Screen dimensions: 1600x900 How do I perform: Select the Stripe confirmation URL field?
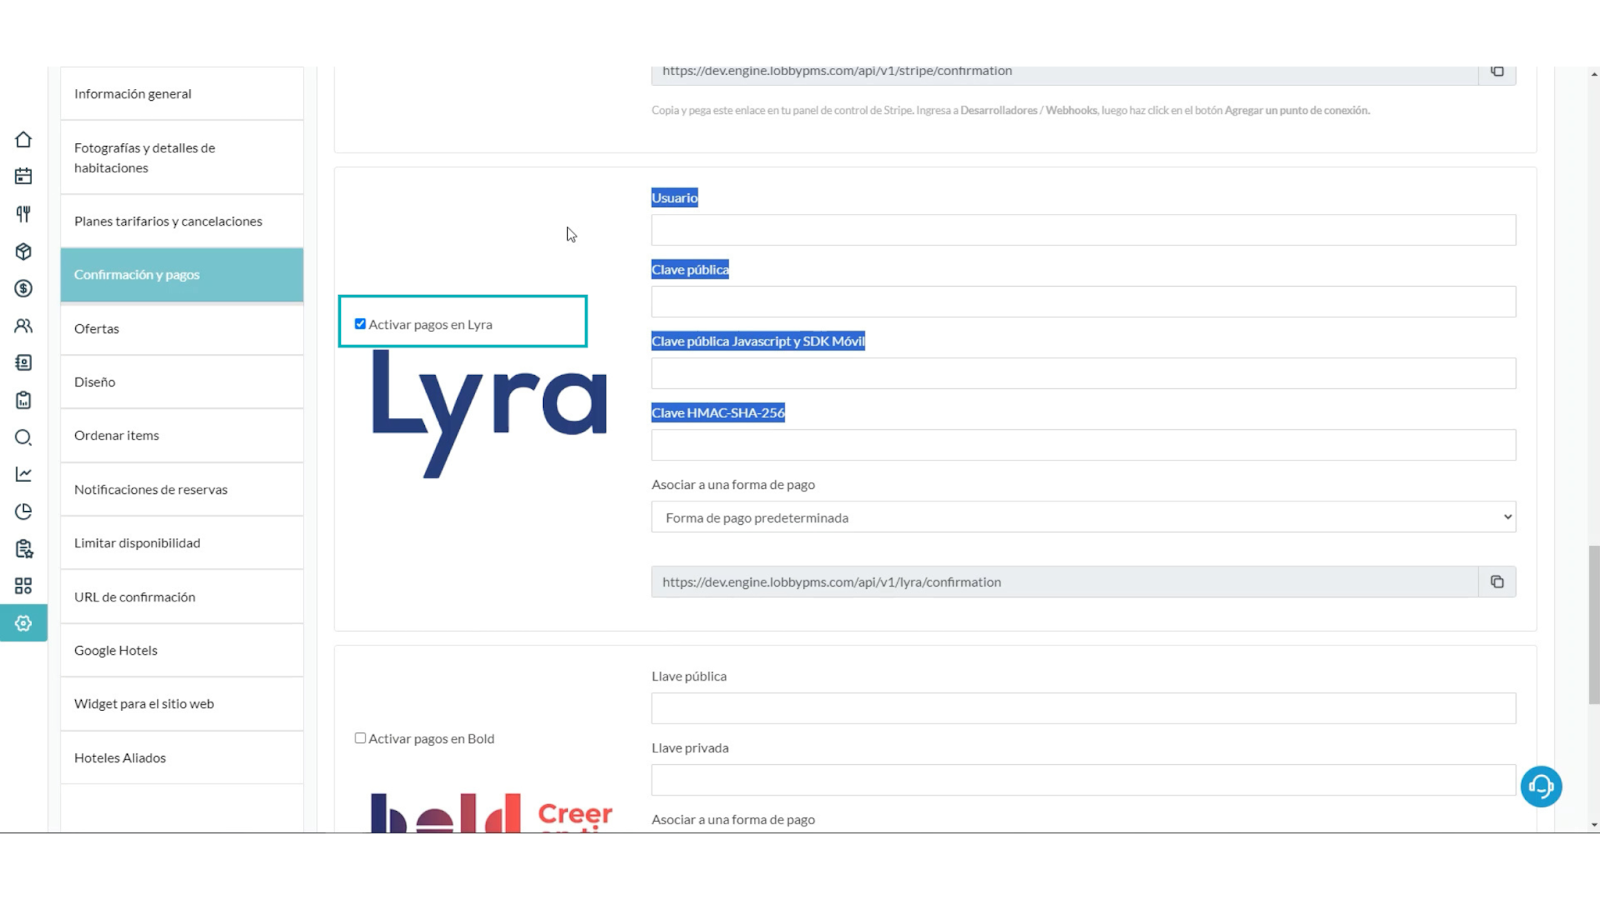[1064, 73]
